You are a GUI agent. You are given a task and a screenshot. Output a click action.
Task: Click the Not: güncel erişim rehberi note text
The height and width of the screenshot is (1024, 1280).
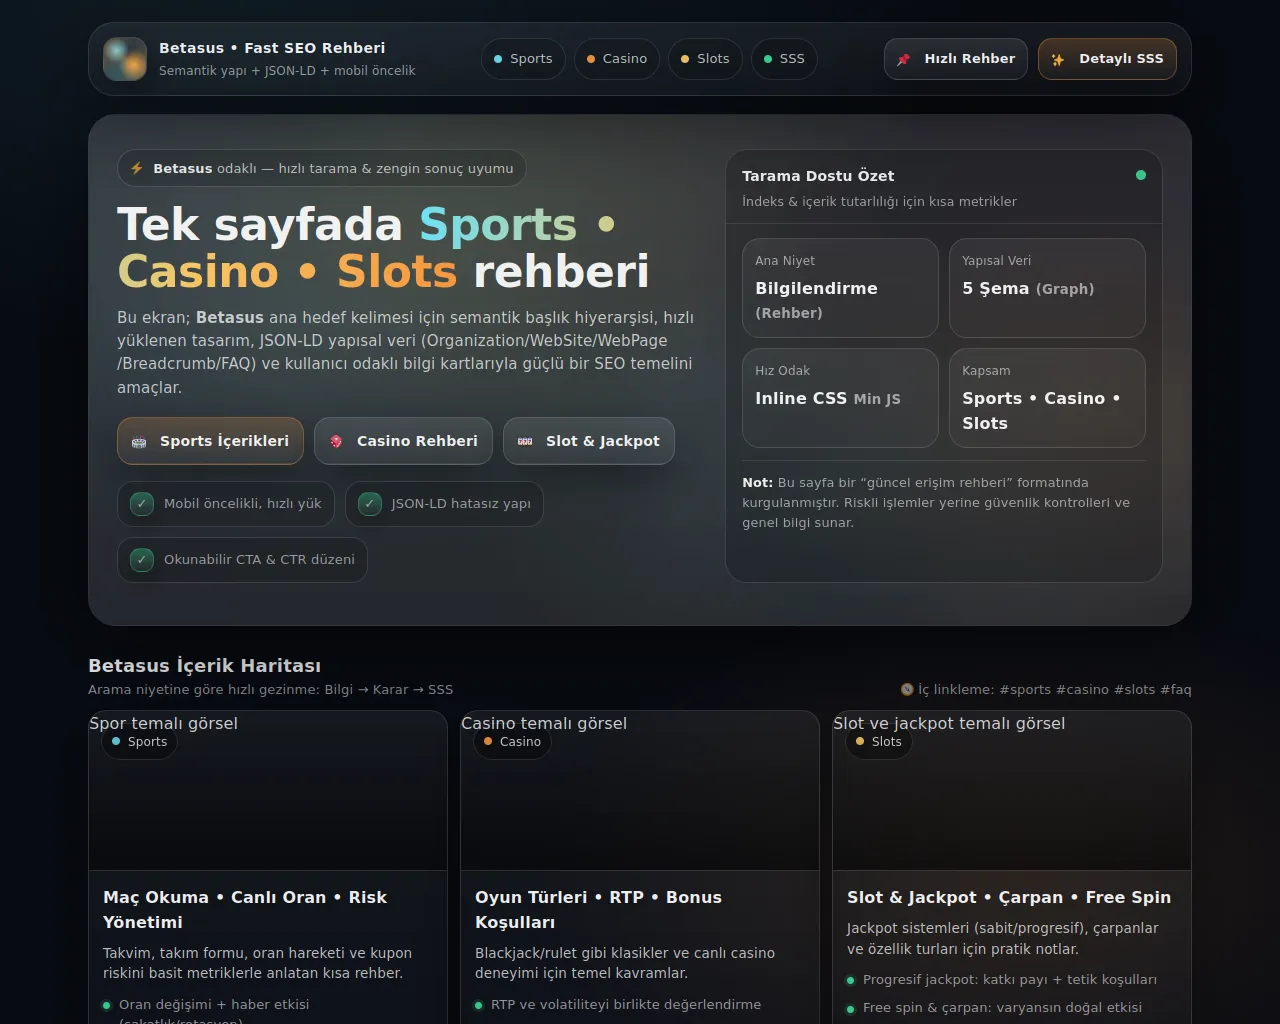pos(936,503)
